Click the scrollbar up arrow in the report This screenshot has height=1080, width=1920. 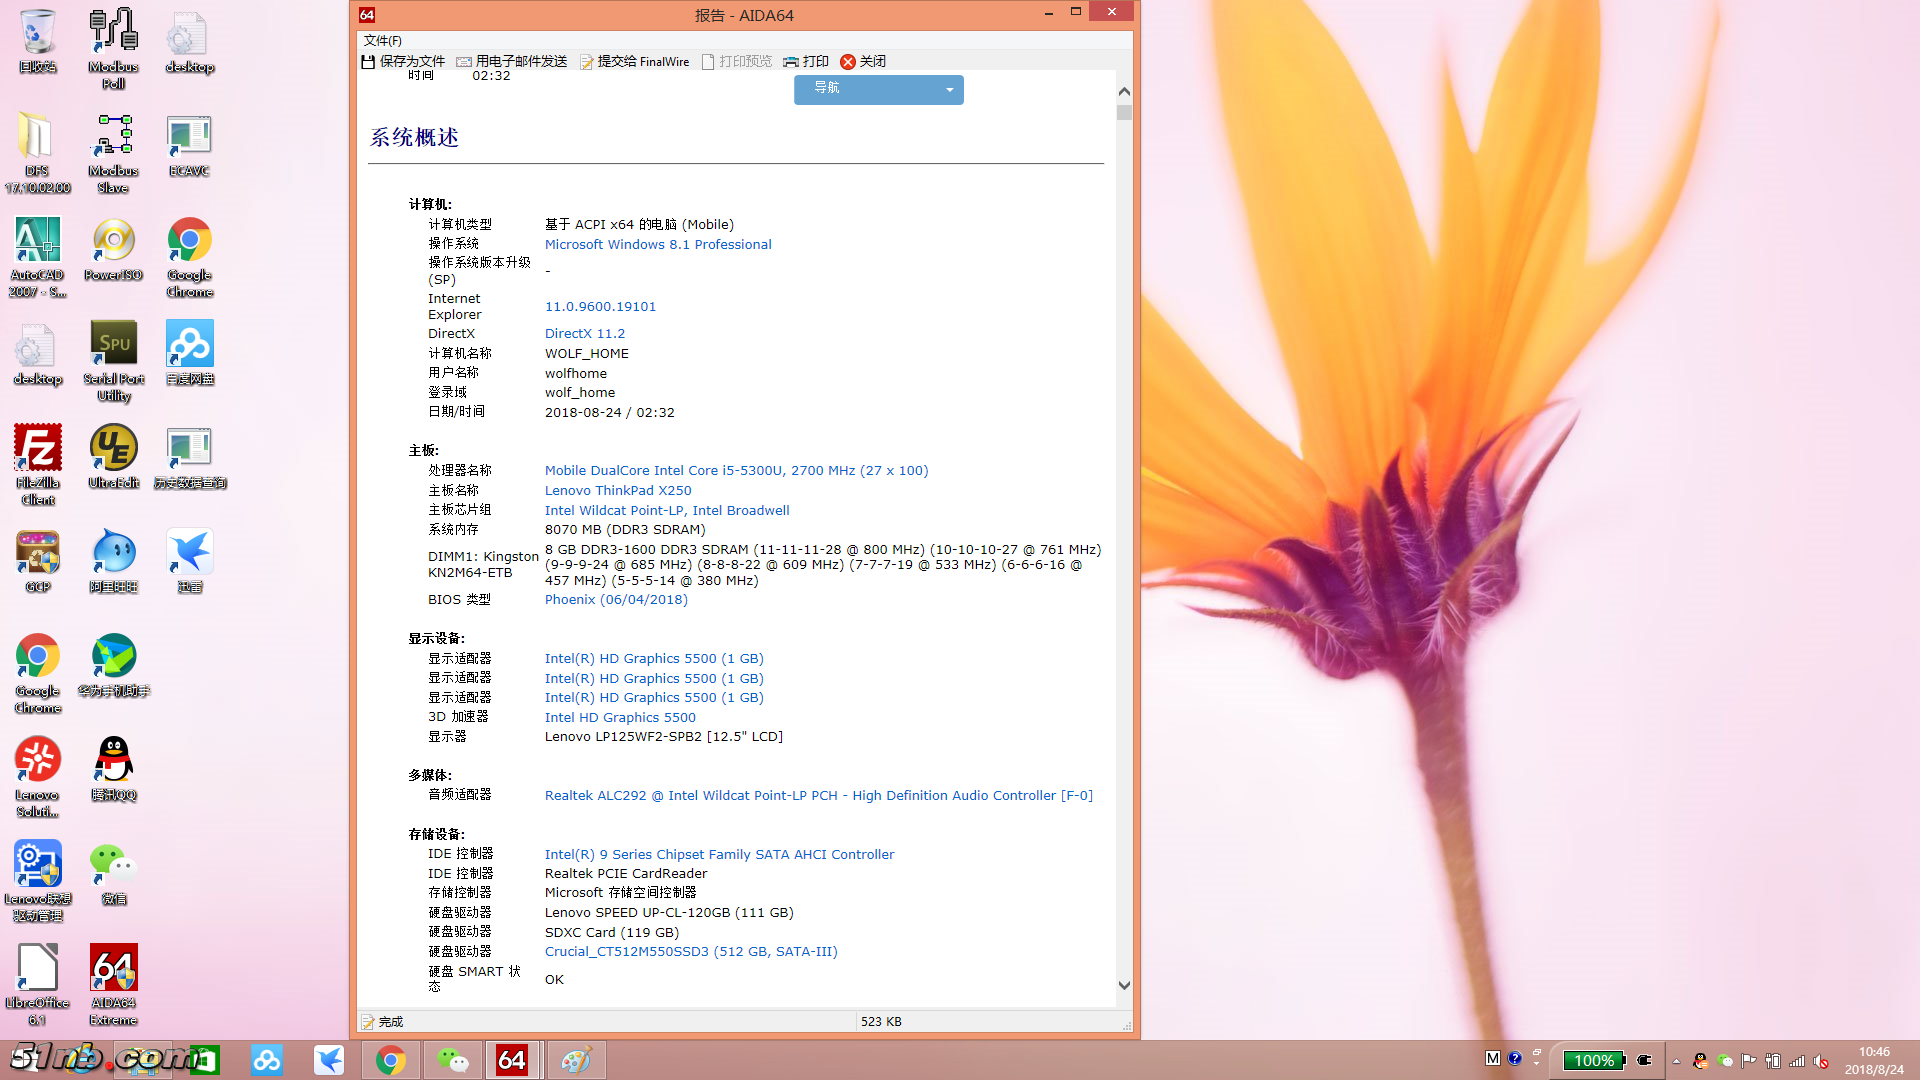1124,91
